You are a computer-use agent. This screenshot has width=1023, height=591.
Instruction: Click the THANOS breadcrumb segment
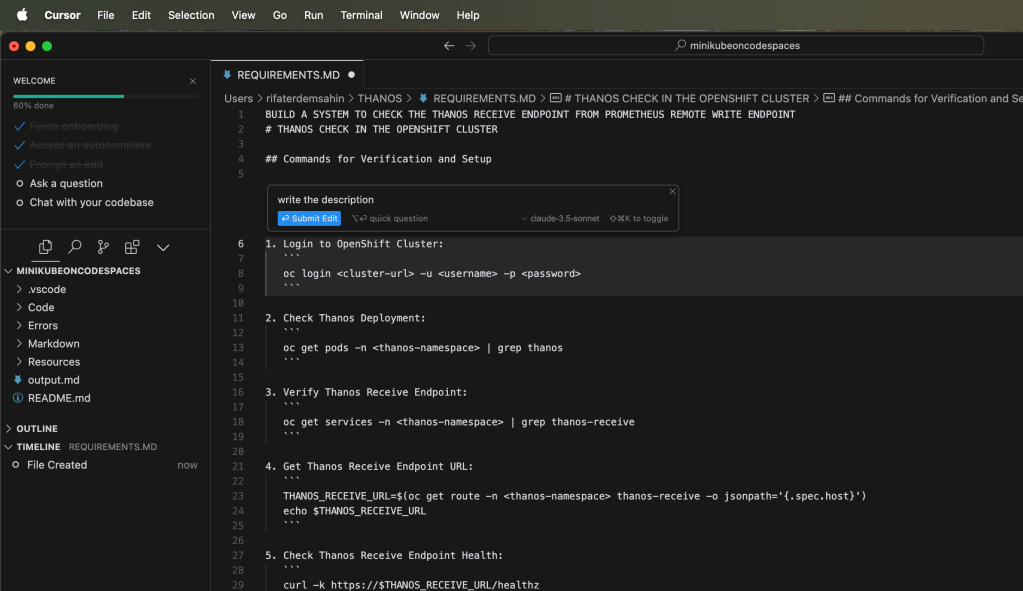coord(380,98)
